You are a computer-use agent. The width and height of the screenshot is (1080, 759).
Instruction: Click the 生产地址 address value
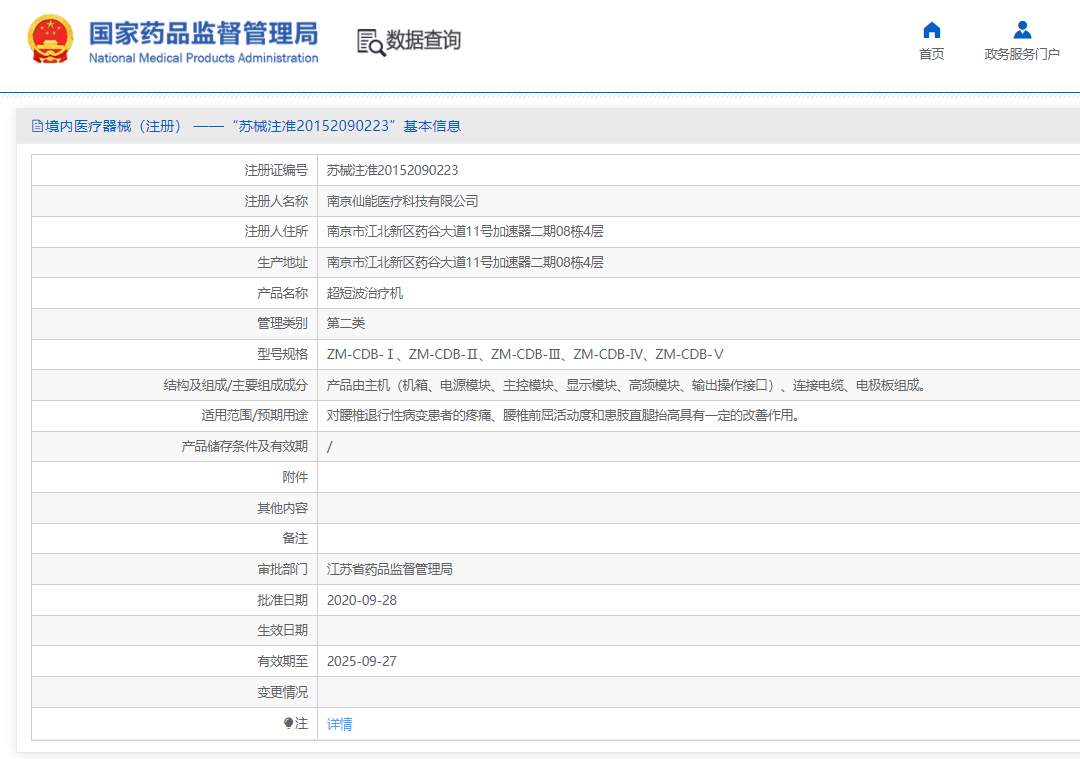(x=465, y=262)
